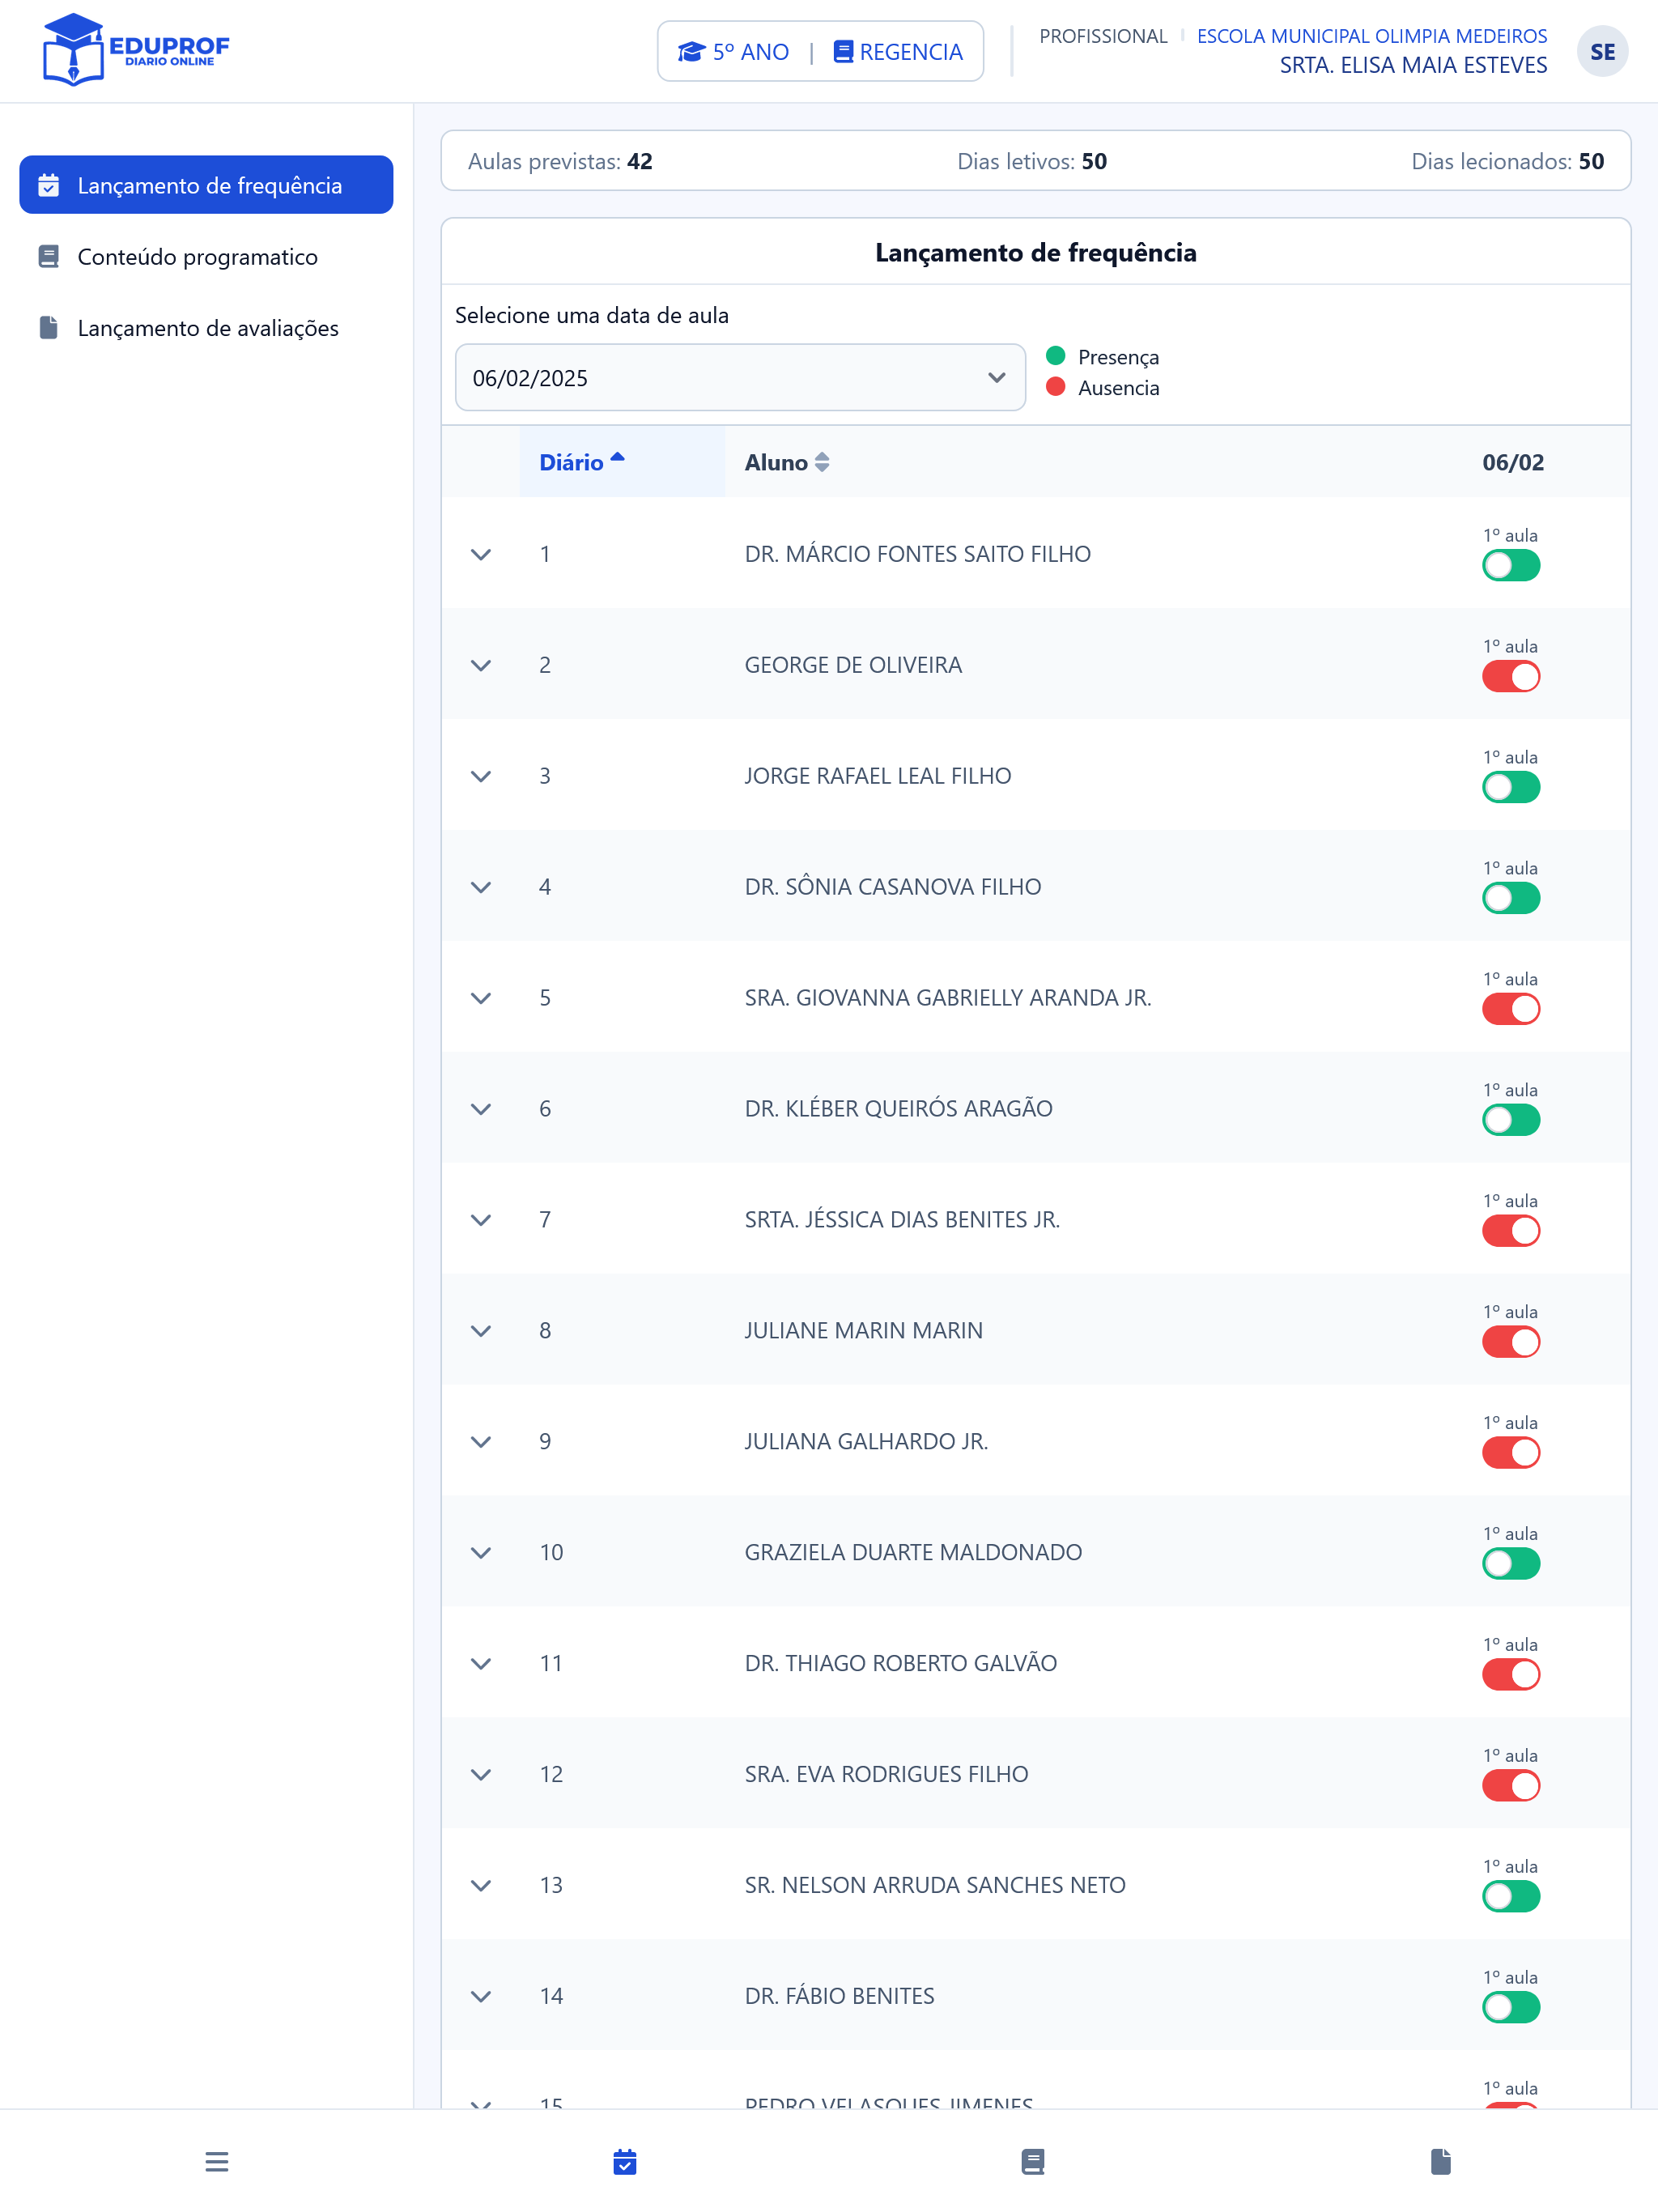The width and height of the screenshot is (1658, 2212).
Task: Click student name GRAZIELA DUARTE MALDONADO
Action: (913, 1552)
